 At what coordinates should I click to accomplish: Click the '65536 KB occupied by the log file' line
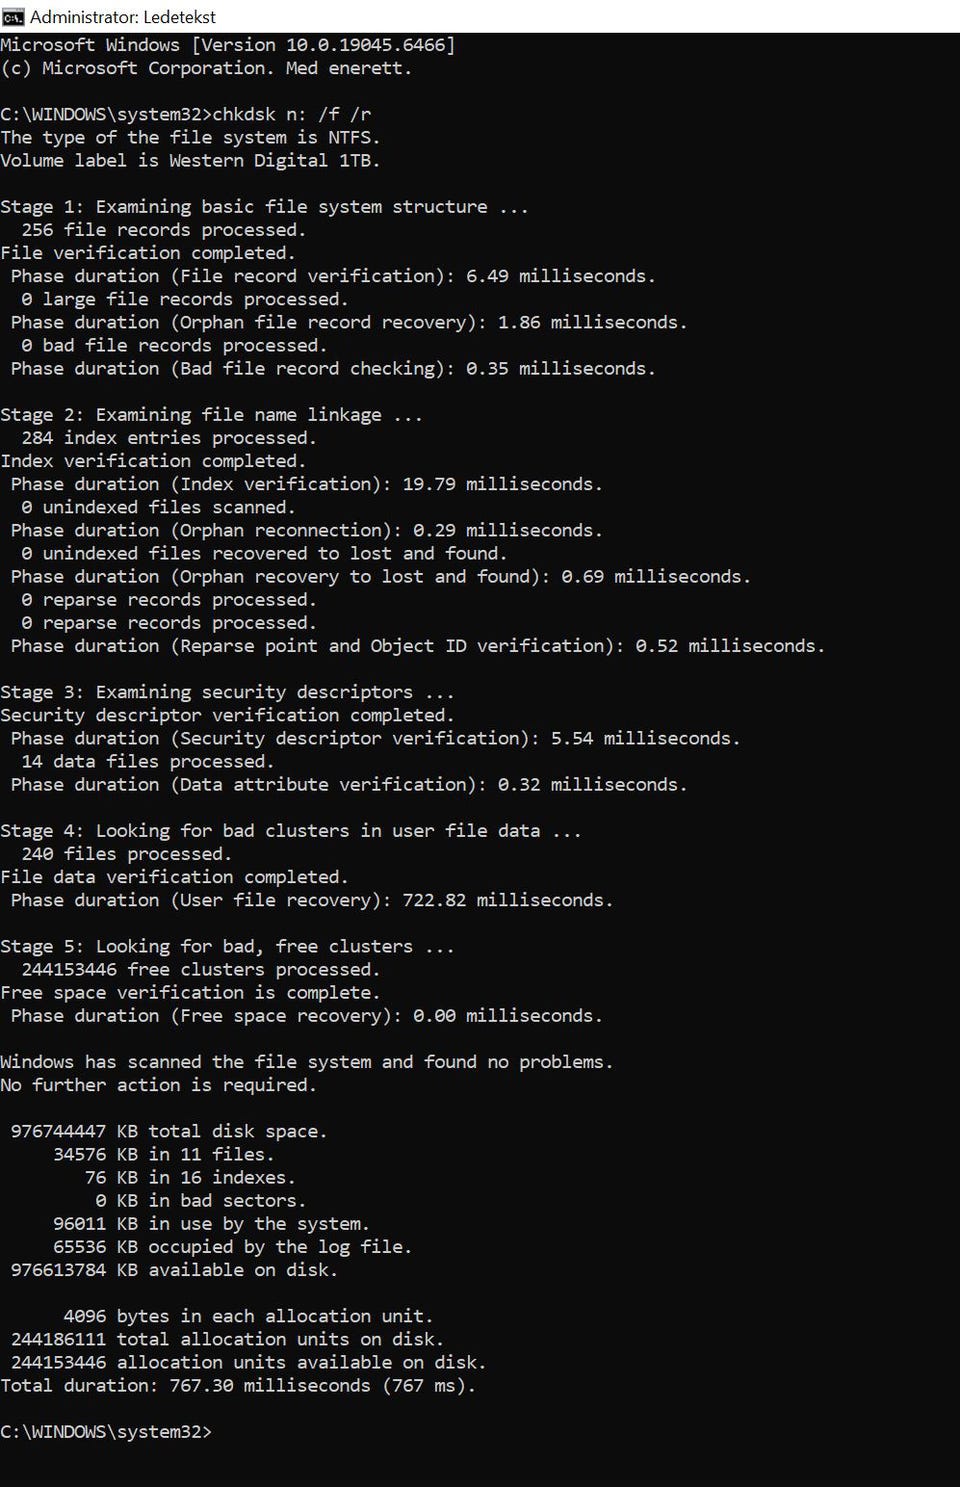[x=232, y=1246]
